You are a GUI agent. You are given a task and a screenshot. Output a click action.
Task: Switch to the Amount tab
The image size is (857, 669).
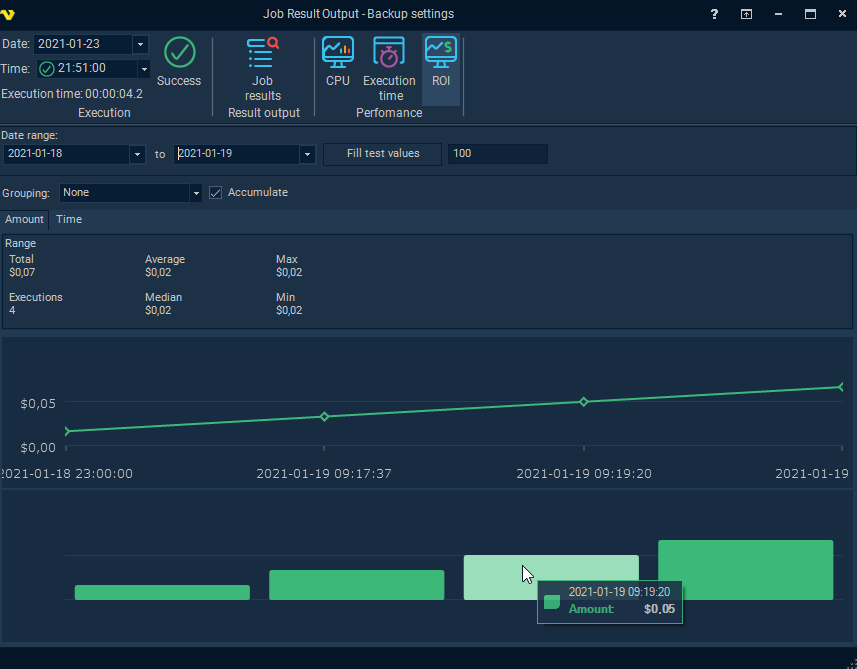pyautogui.click(x=24, y=219)
